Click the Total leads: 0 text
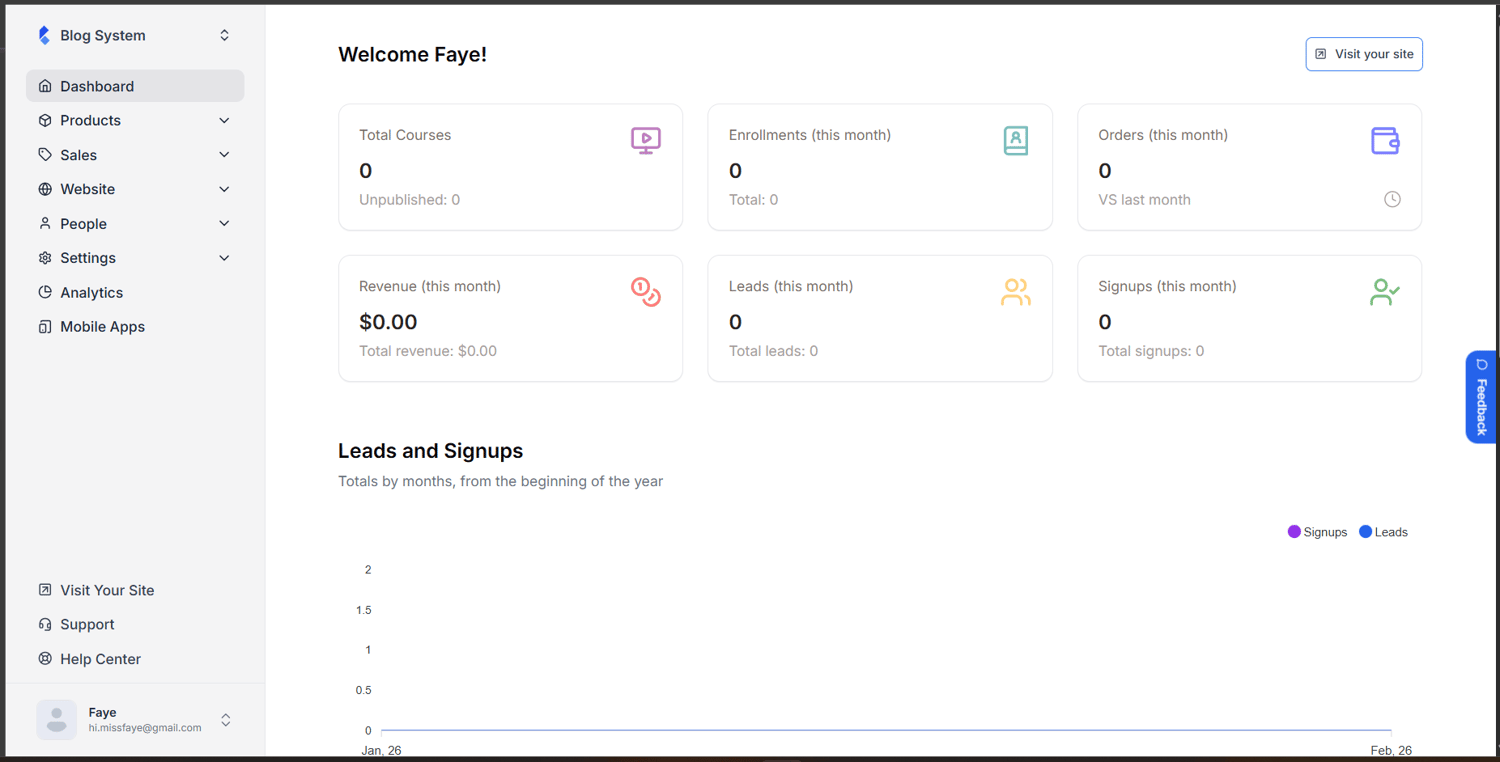 click(773, 351)
